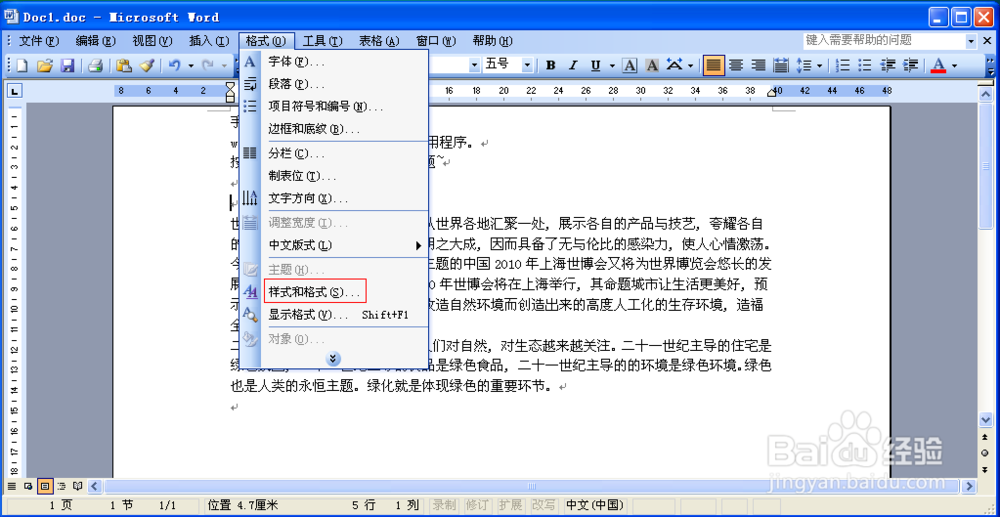Open the underline style dropdown arrow
Viewport: 1000px width, 517px height.
[612, 65]
